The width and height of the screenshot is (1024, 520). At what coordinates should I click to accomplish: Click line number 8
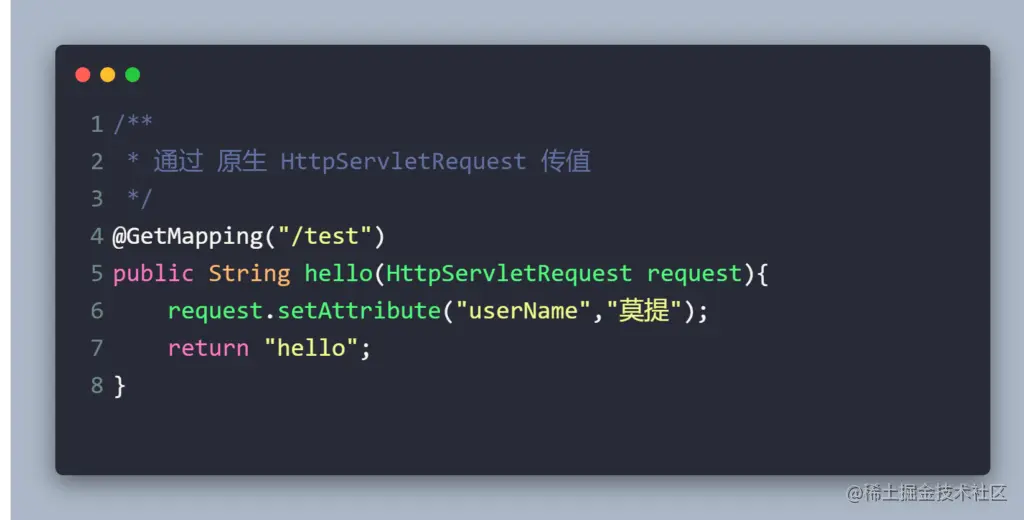click(97, 385)
